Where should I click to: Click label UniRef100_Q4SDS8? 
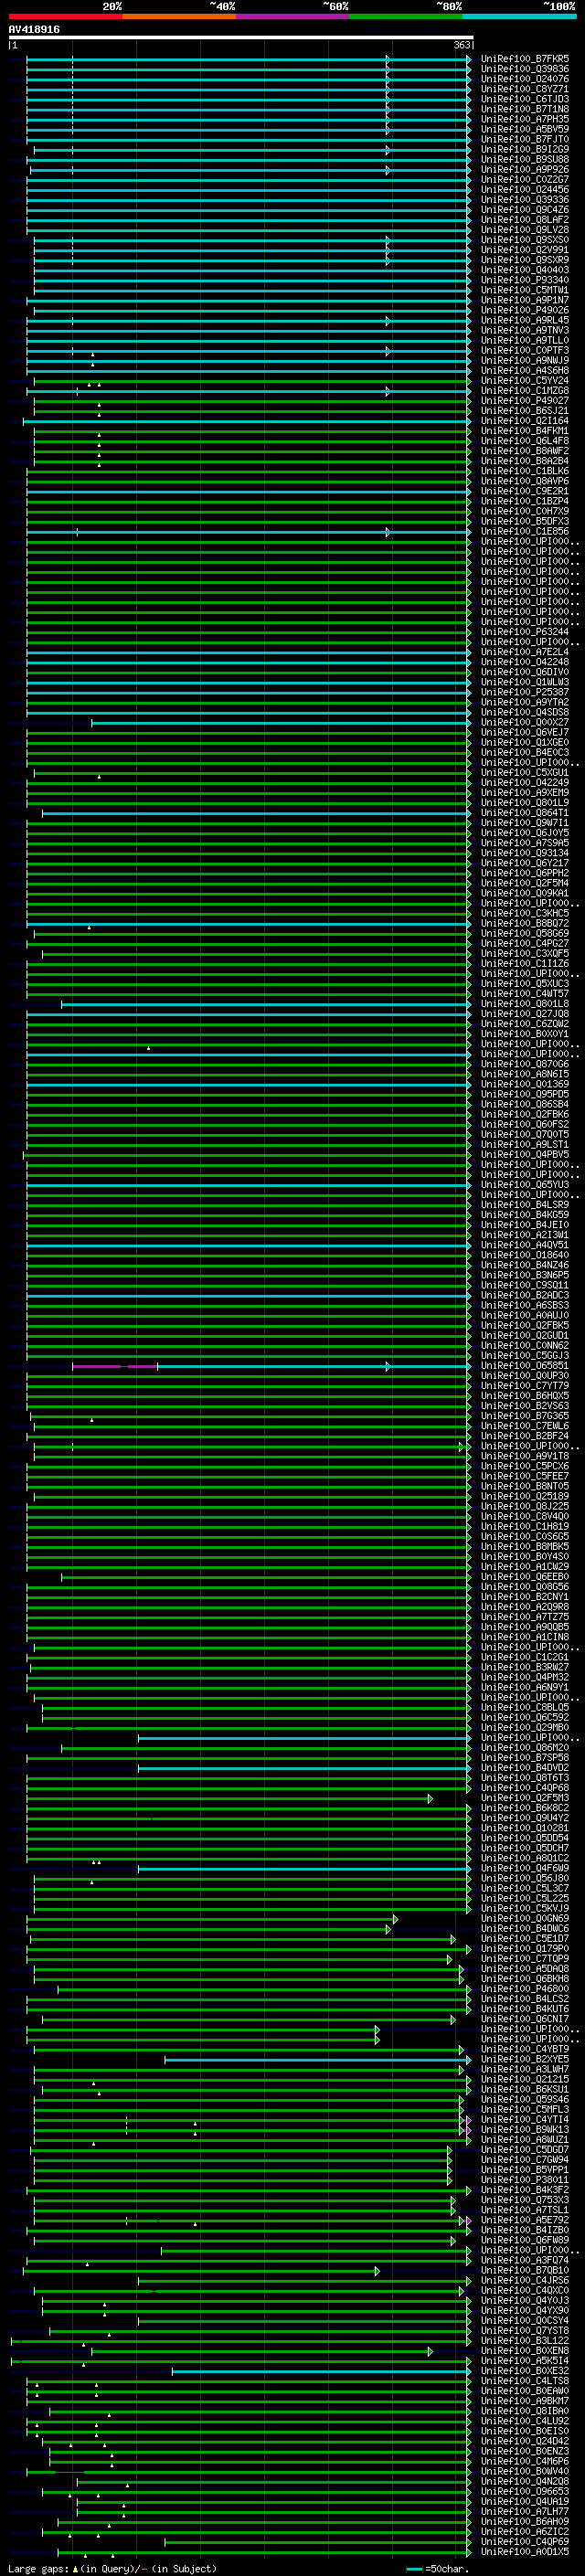click(525, 712)
